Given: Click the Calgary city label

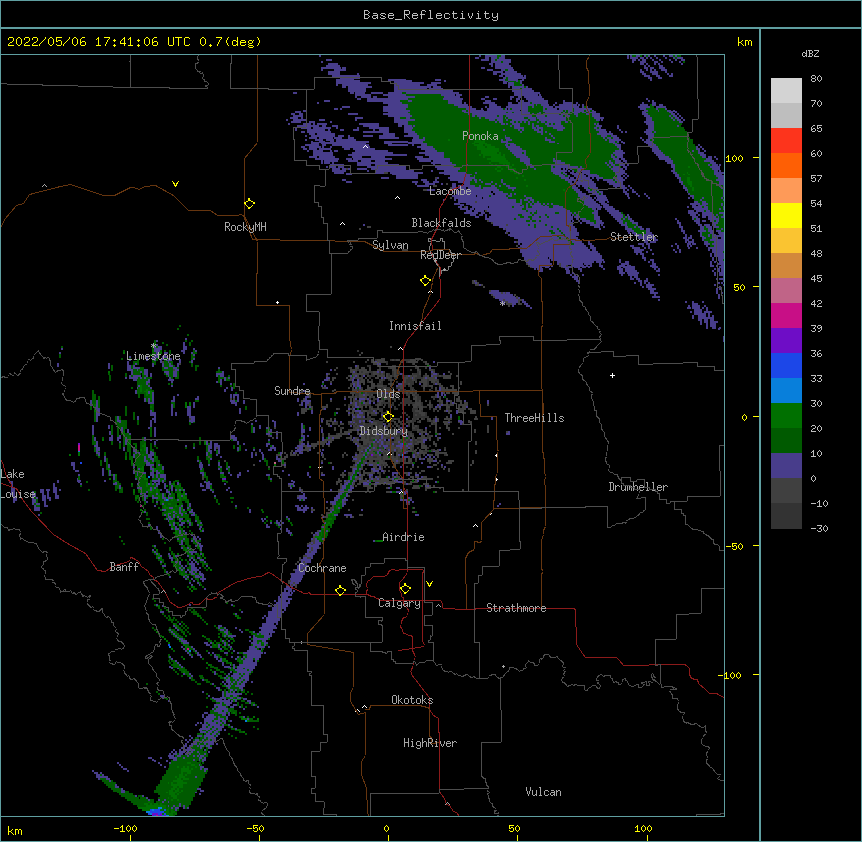Looking at the screenshot, I should coord(399,603).
